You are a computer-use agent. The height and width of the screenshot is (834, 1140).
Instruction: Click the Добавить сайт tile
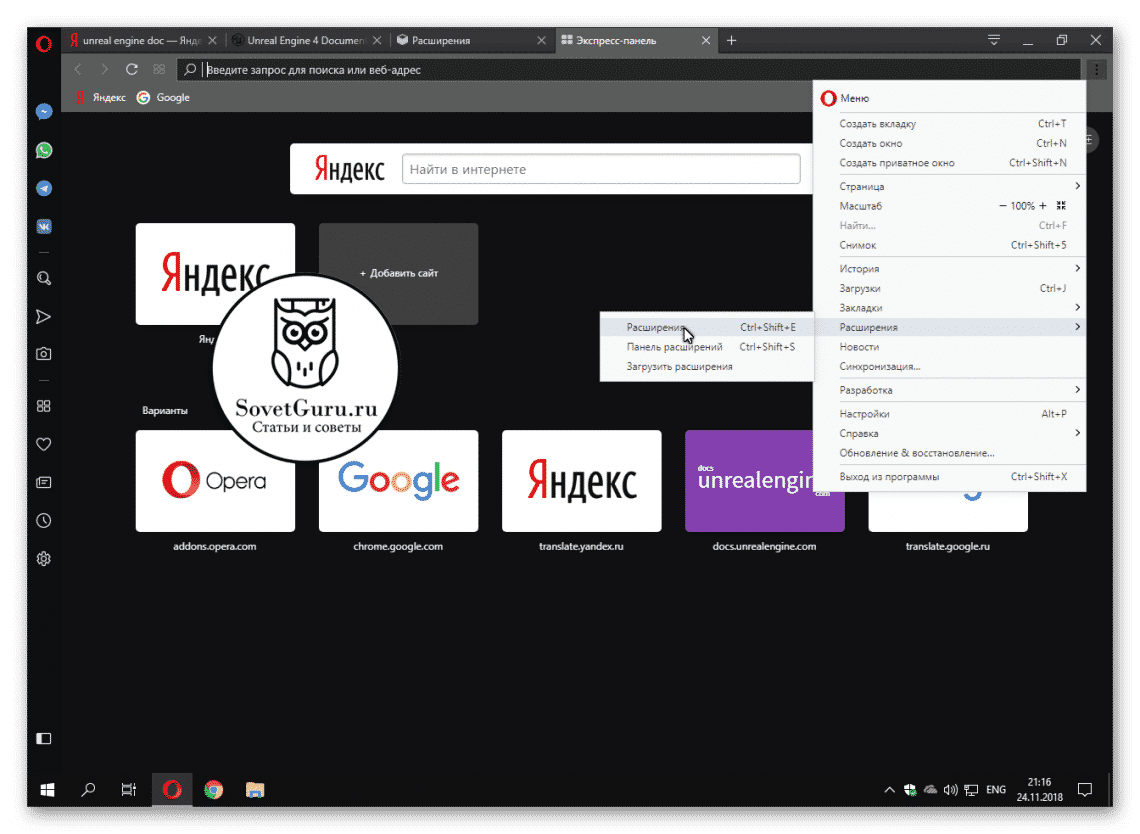click(398, 273)
